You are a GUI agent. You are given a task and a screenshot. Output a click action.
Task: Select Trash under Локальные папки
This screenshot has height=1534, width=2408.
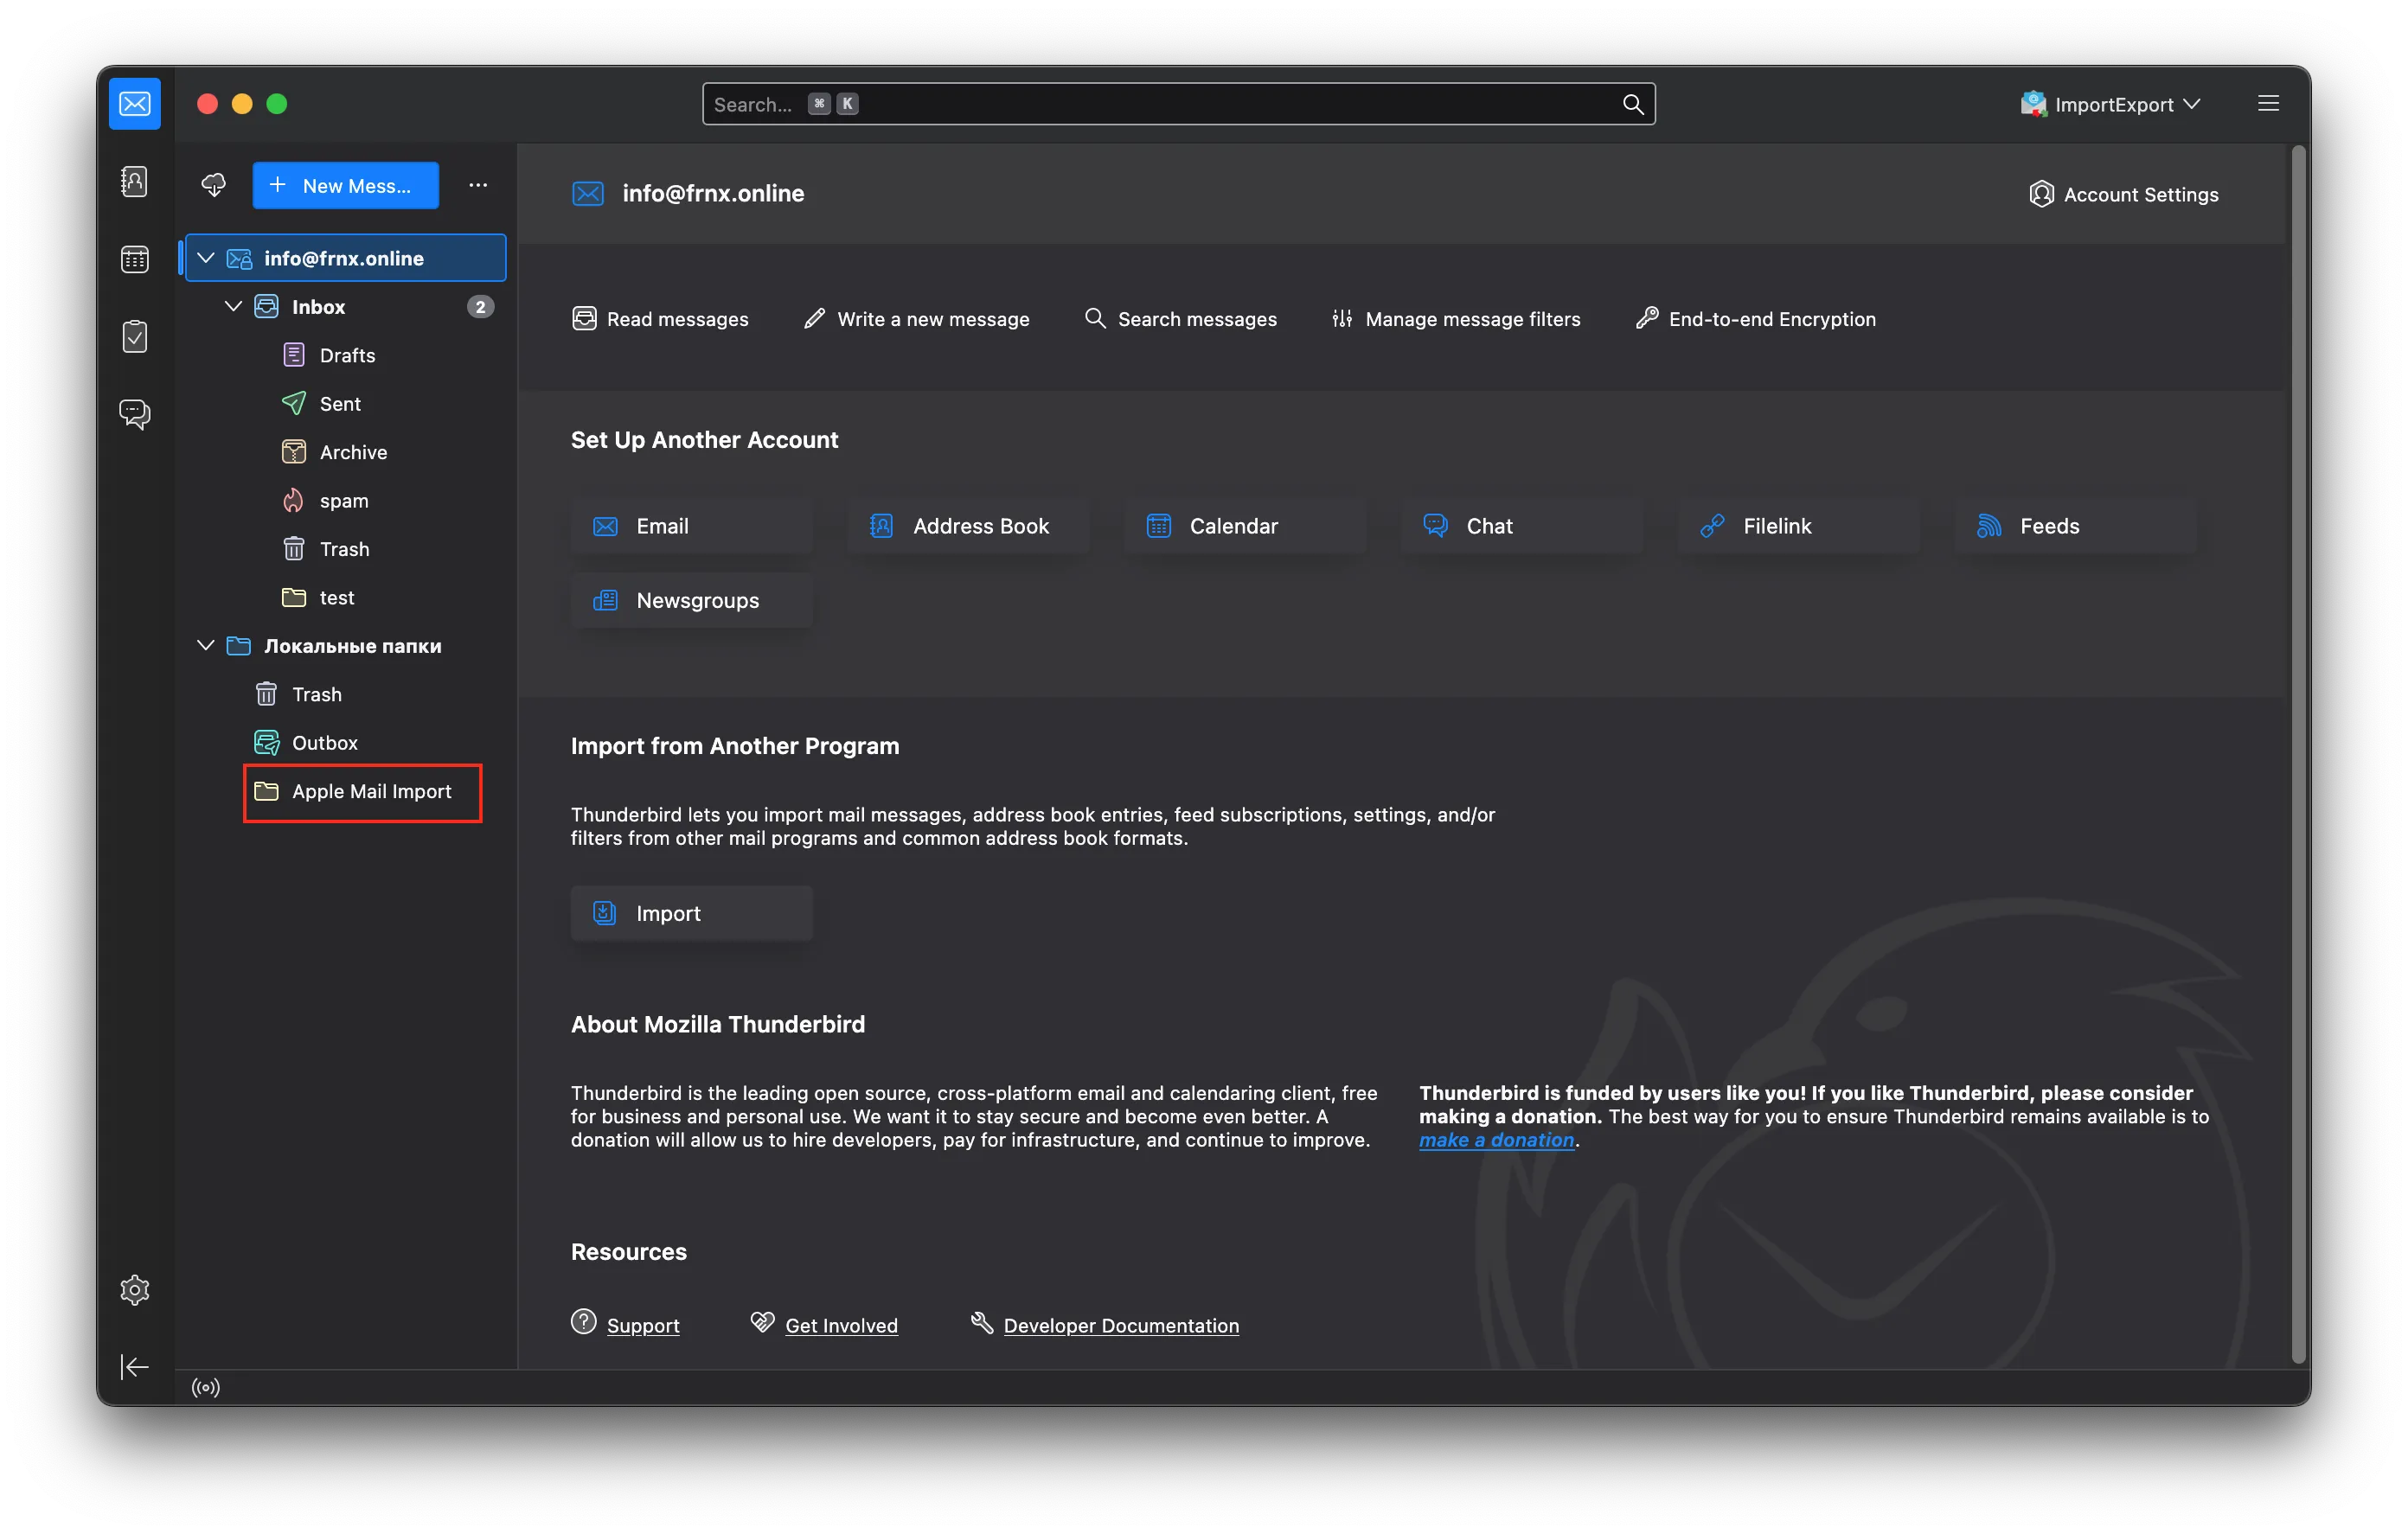(x=346, y=694)
